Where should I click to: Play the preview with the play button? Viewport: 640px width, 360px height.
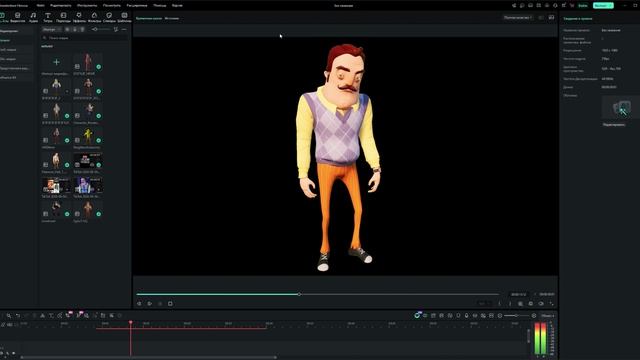click(150, 304)
